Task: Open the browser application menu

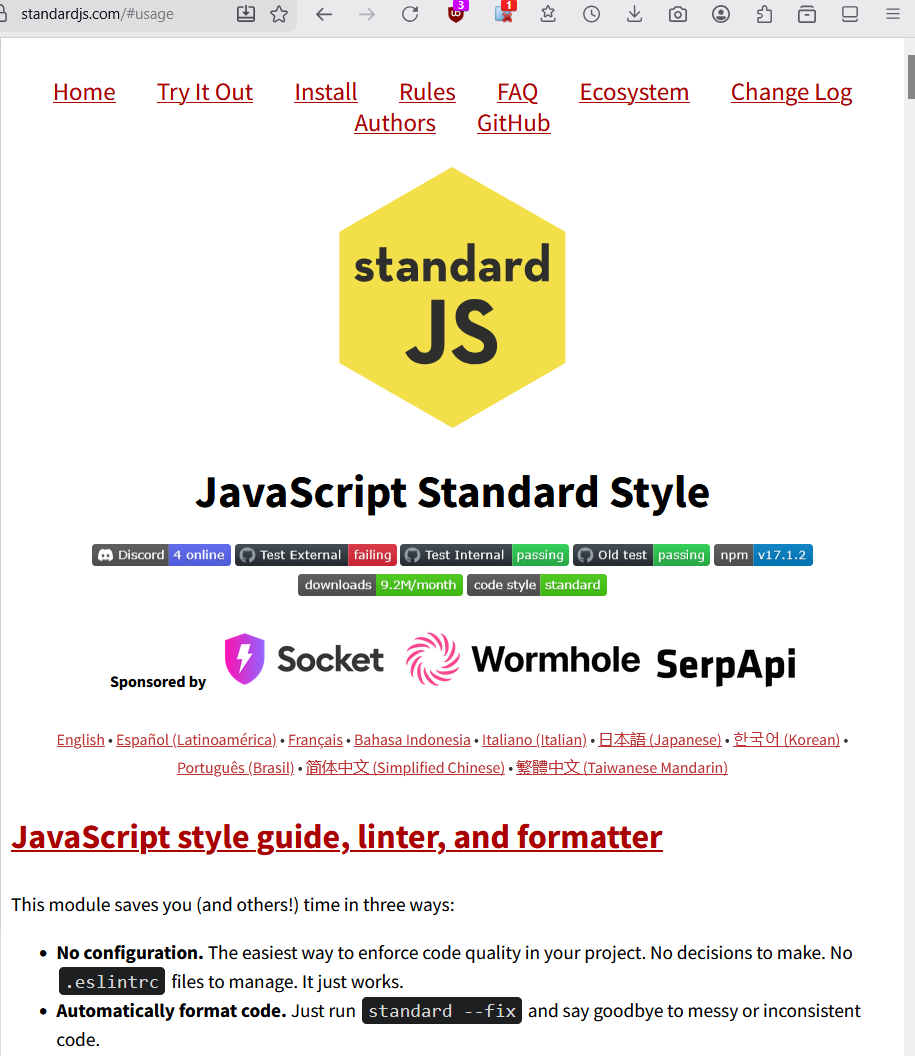Action: click(892, 15)
